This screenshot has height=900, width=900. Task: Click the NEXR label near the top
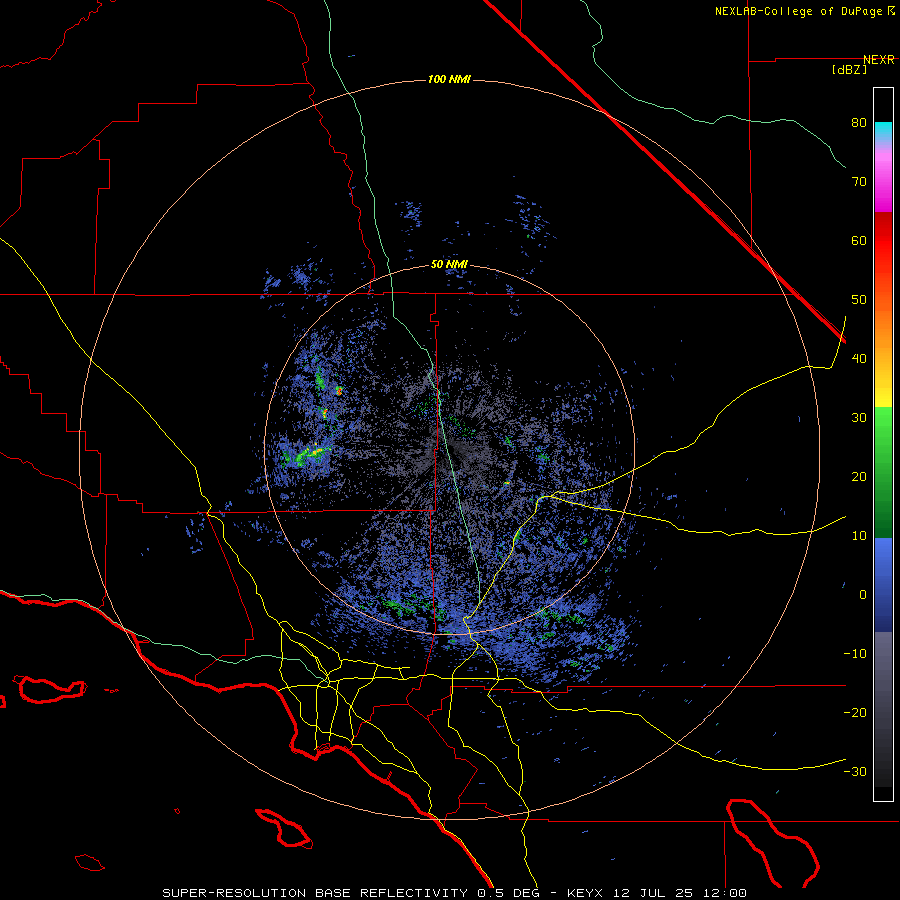pos(879,60)
